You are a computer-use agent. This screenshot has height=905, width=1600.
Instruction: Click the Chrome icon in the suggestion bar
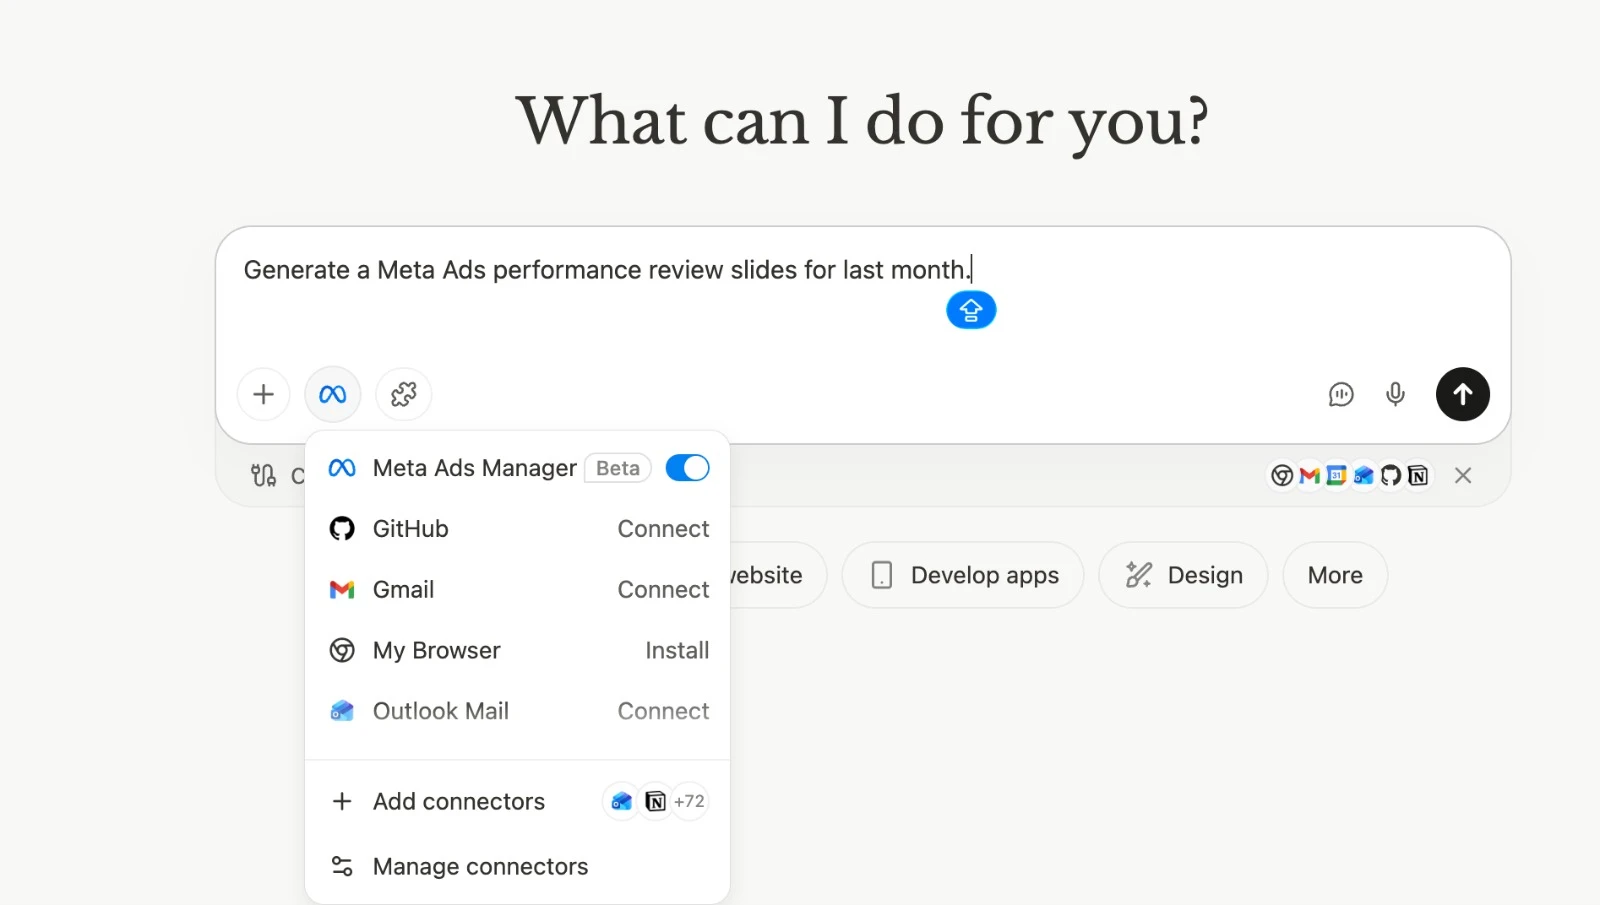click(1283, 475)
